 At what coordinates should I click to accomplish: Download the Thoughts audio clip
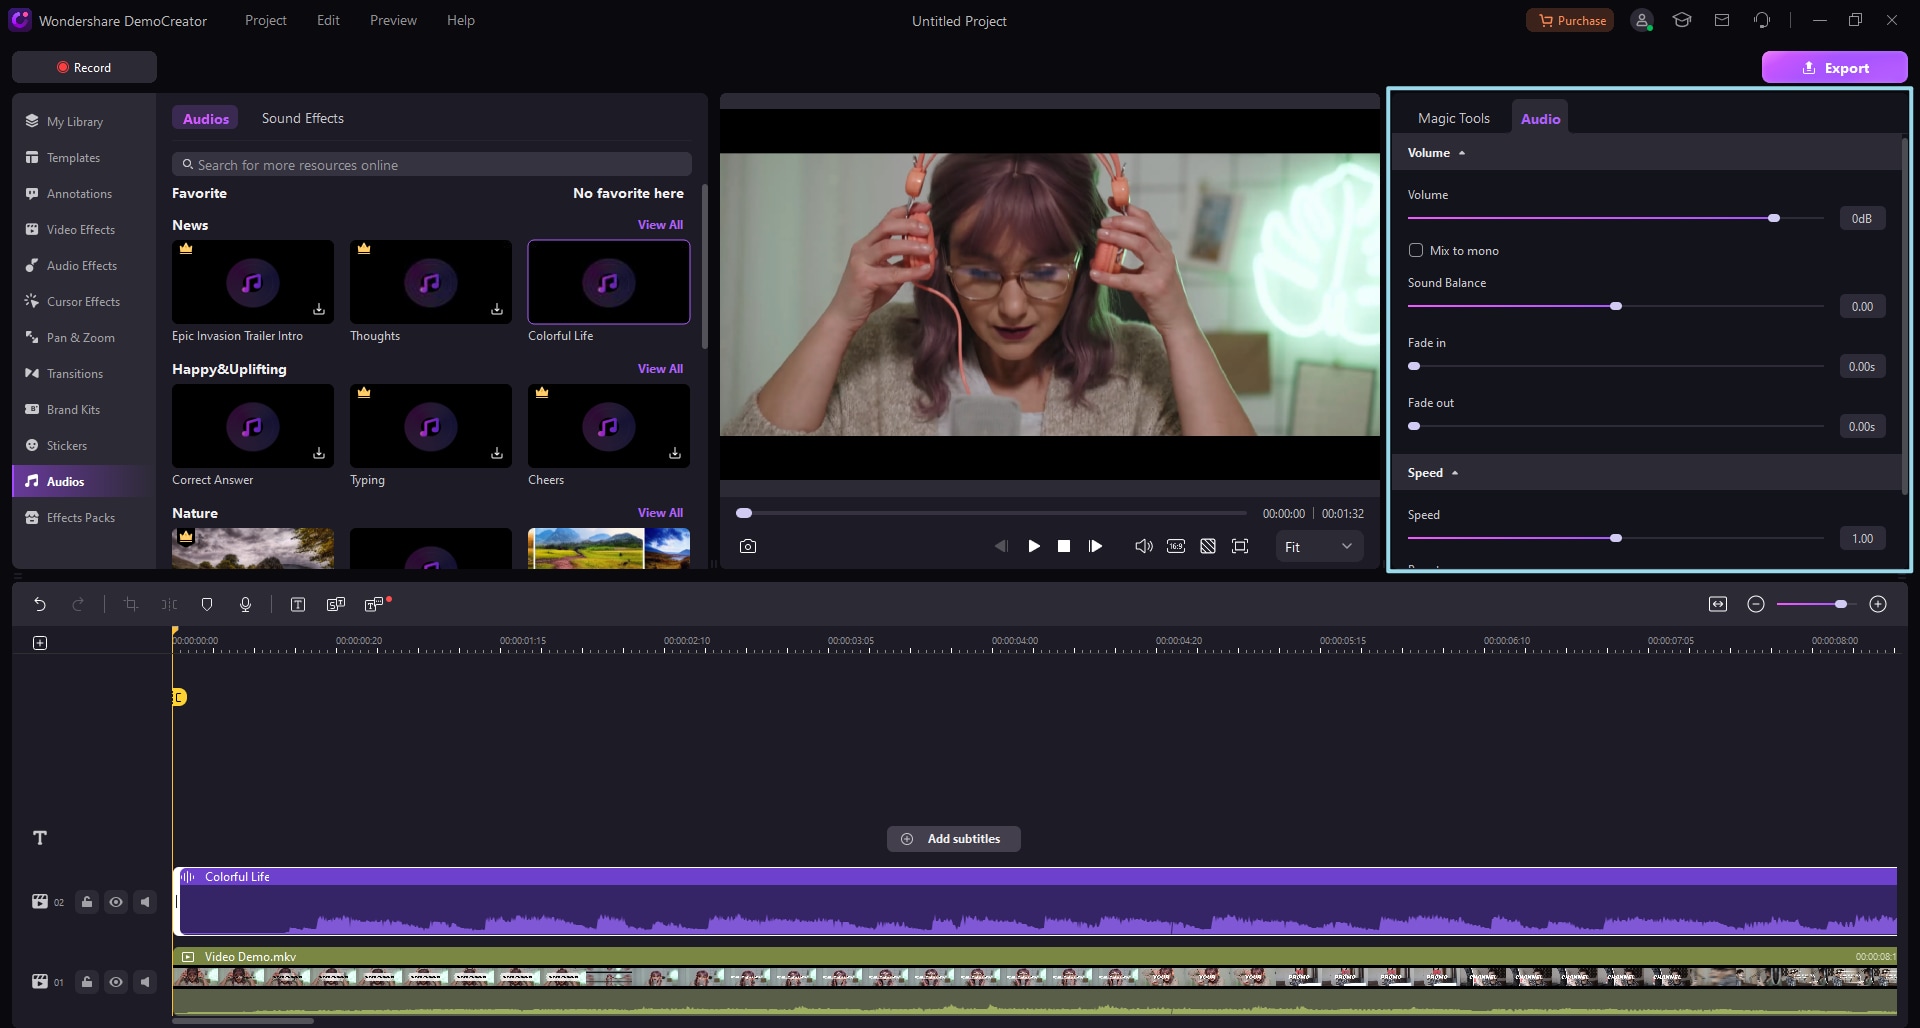click(497, 310)
